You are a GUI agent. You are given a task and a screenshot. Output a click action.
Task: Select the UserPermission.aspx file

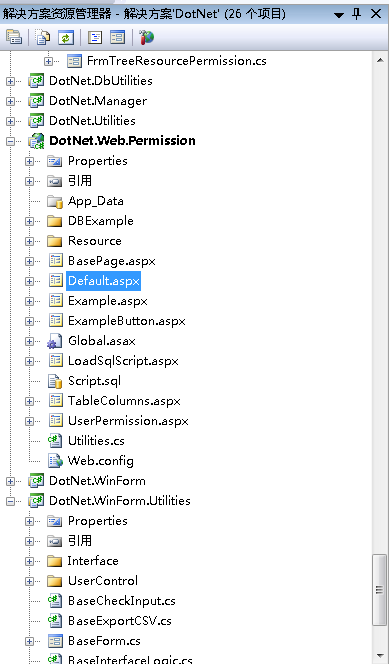128,421
